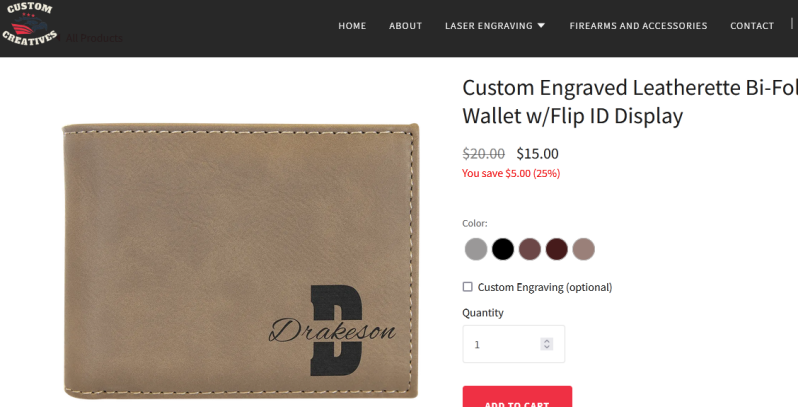Focus the Quantity input field
798x407 pixels.
tap(514, 344)
